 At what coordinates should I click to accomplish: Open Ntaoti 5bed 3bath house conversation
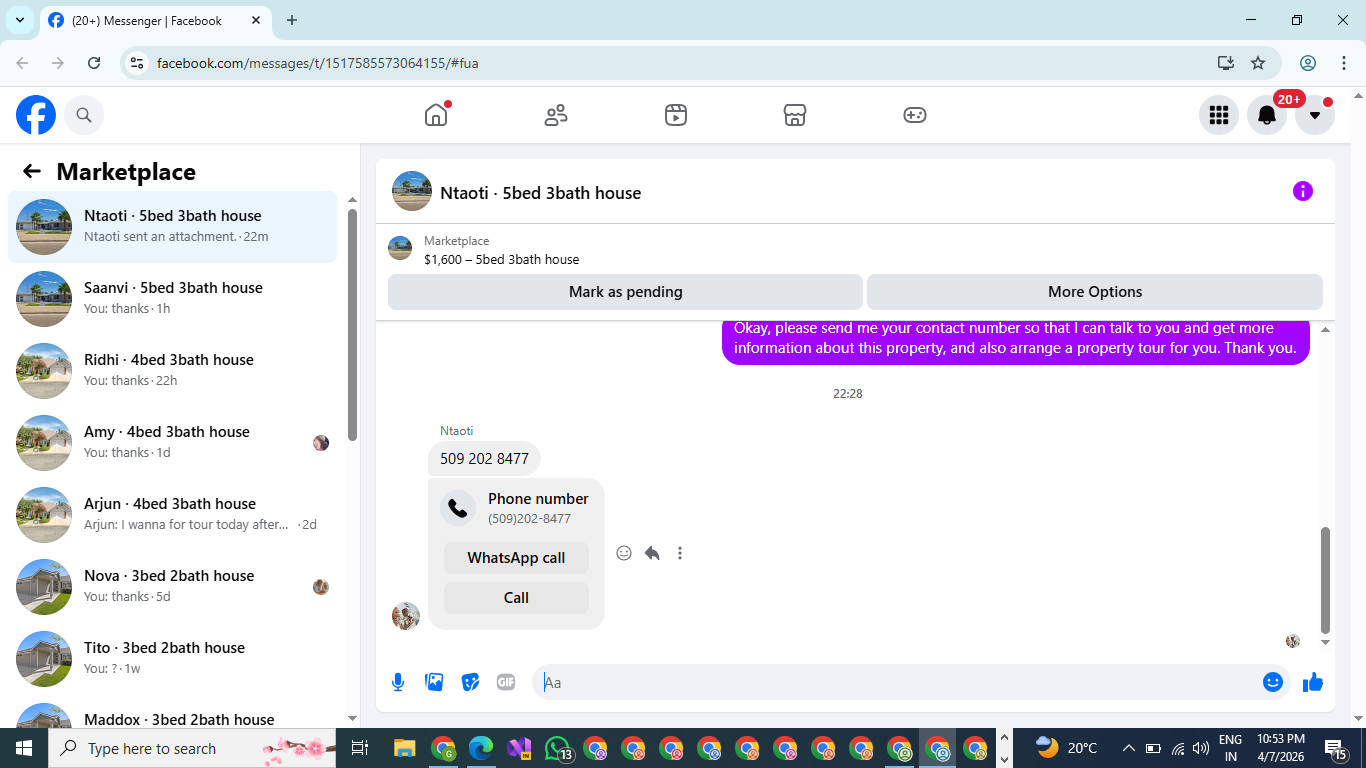[172, 227]
